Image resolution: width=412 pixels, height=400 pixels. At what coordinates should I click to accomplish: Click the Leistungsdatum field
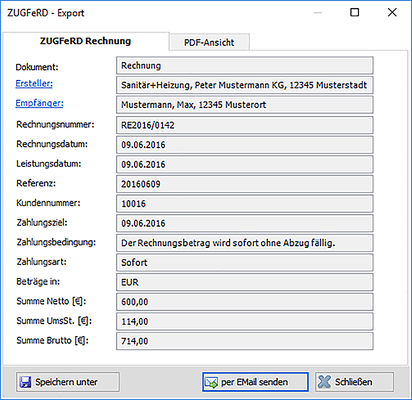tap(245, 164)
